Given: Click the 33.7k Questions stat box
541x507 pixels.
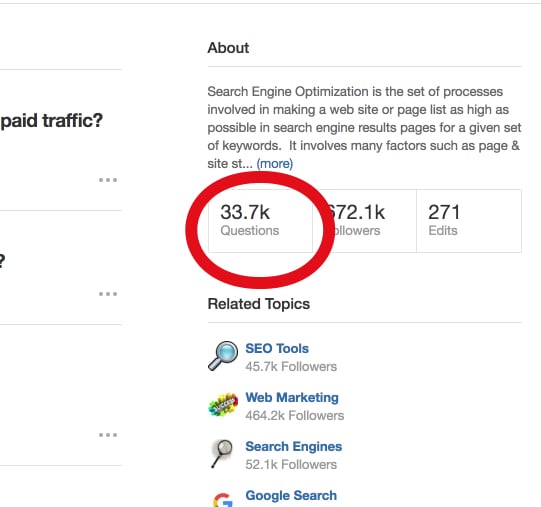Looking at the screenshot, I should (x=260, y=221).
